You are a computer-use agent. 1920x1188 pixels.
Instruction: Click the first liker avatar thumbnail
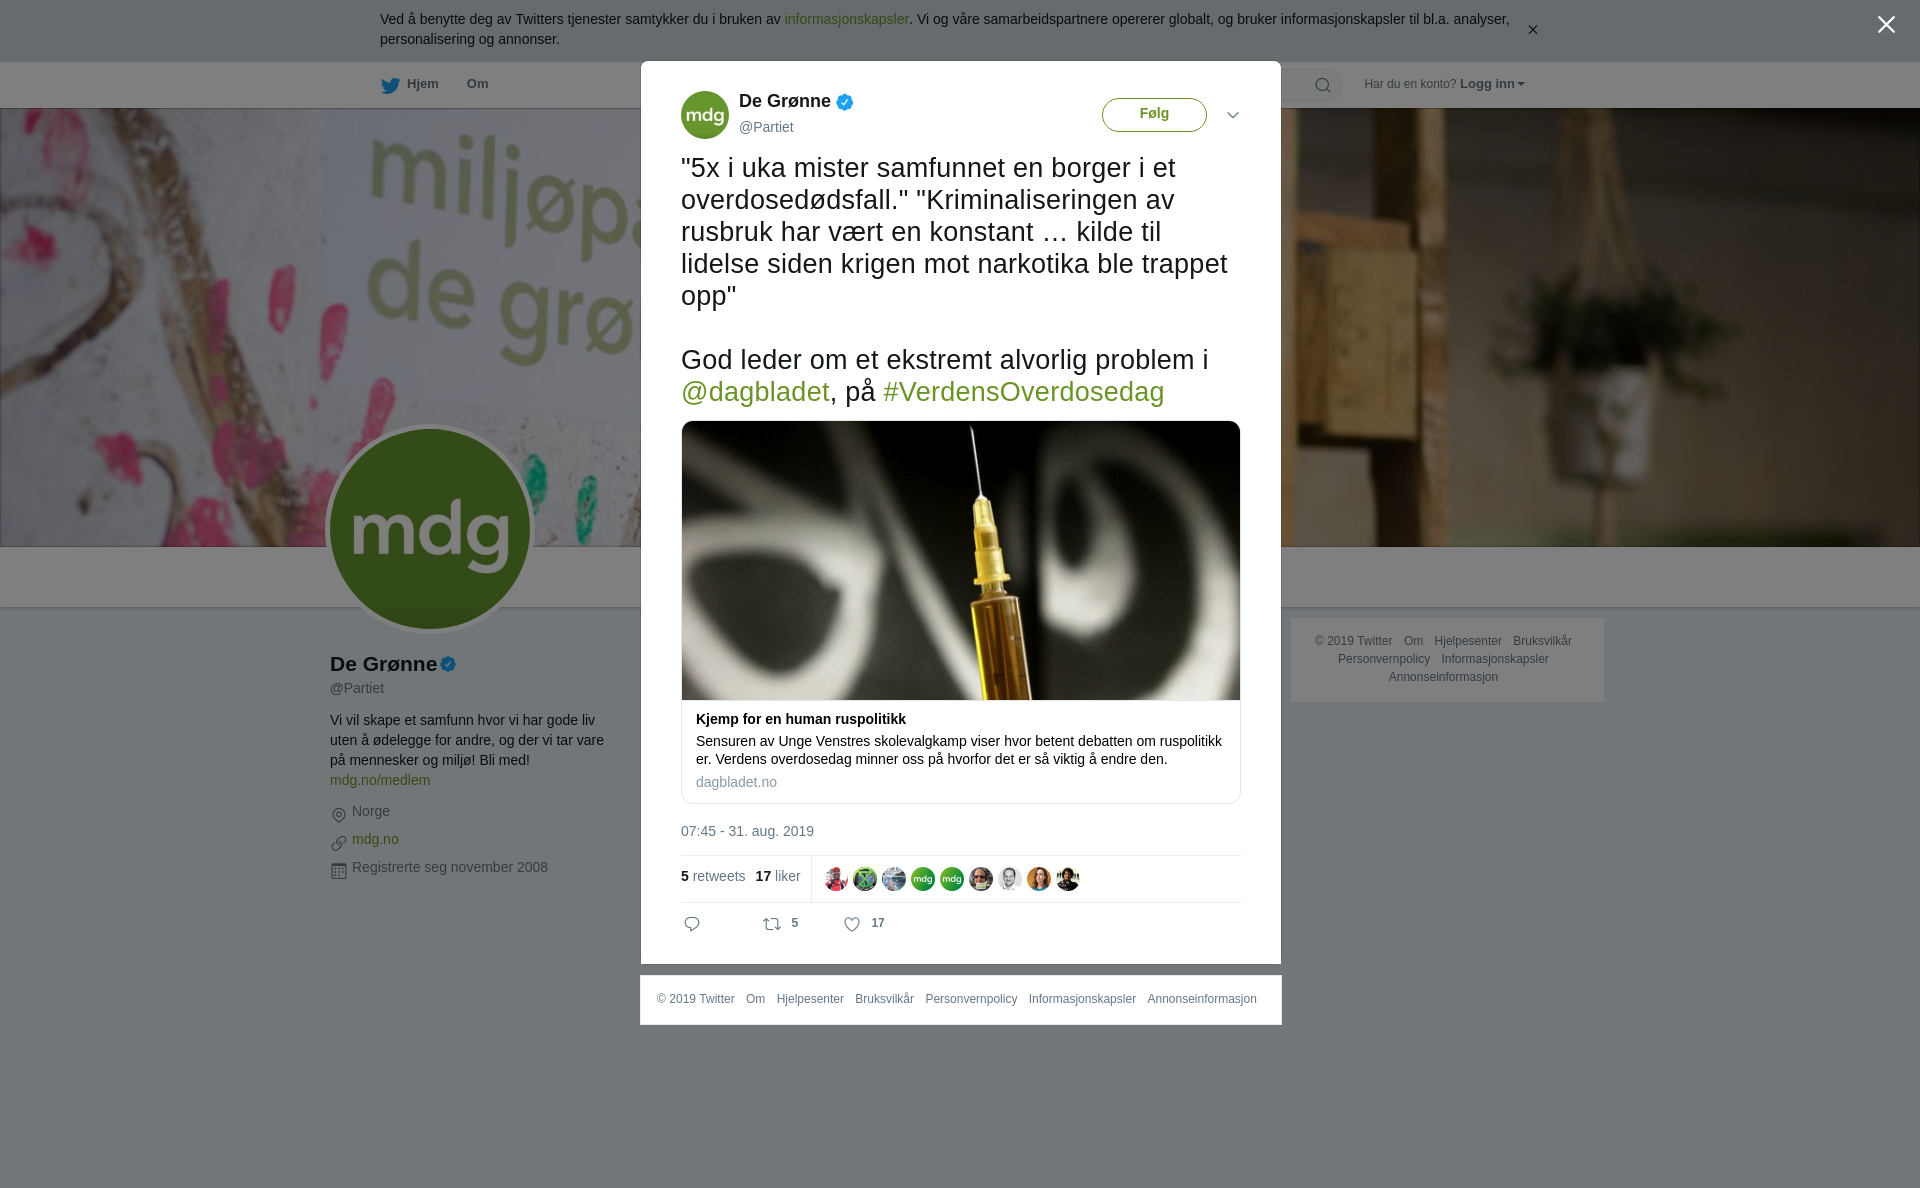pos(836,879)
